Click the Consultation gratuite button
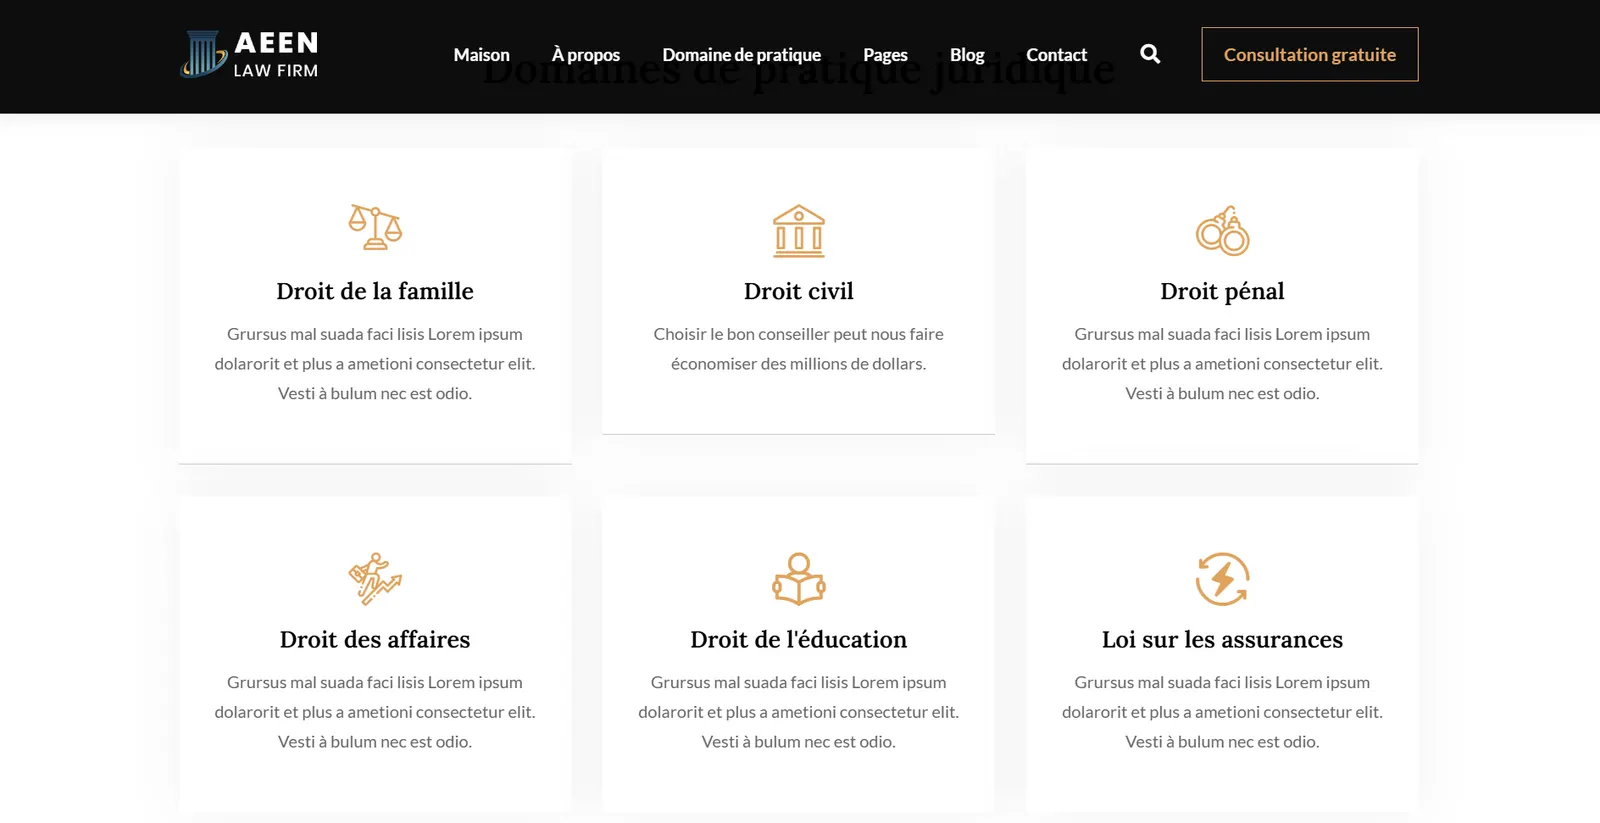 (x=1310, y=54)
